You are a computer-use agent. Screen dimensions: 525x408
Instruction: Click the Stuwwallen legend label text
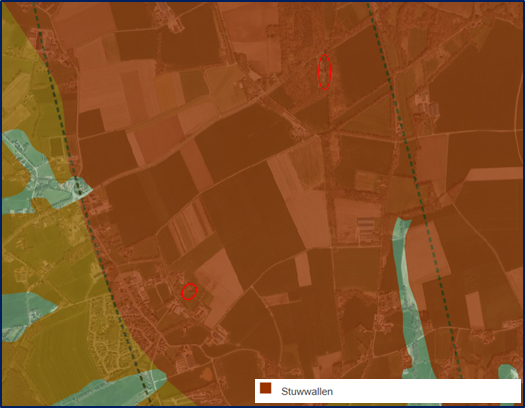coord(307,391)
